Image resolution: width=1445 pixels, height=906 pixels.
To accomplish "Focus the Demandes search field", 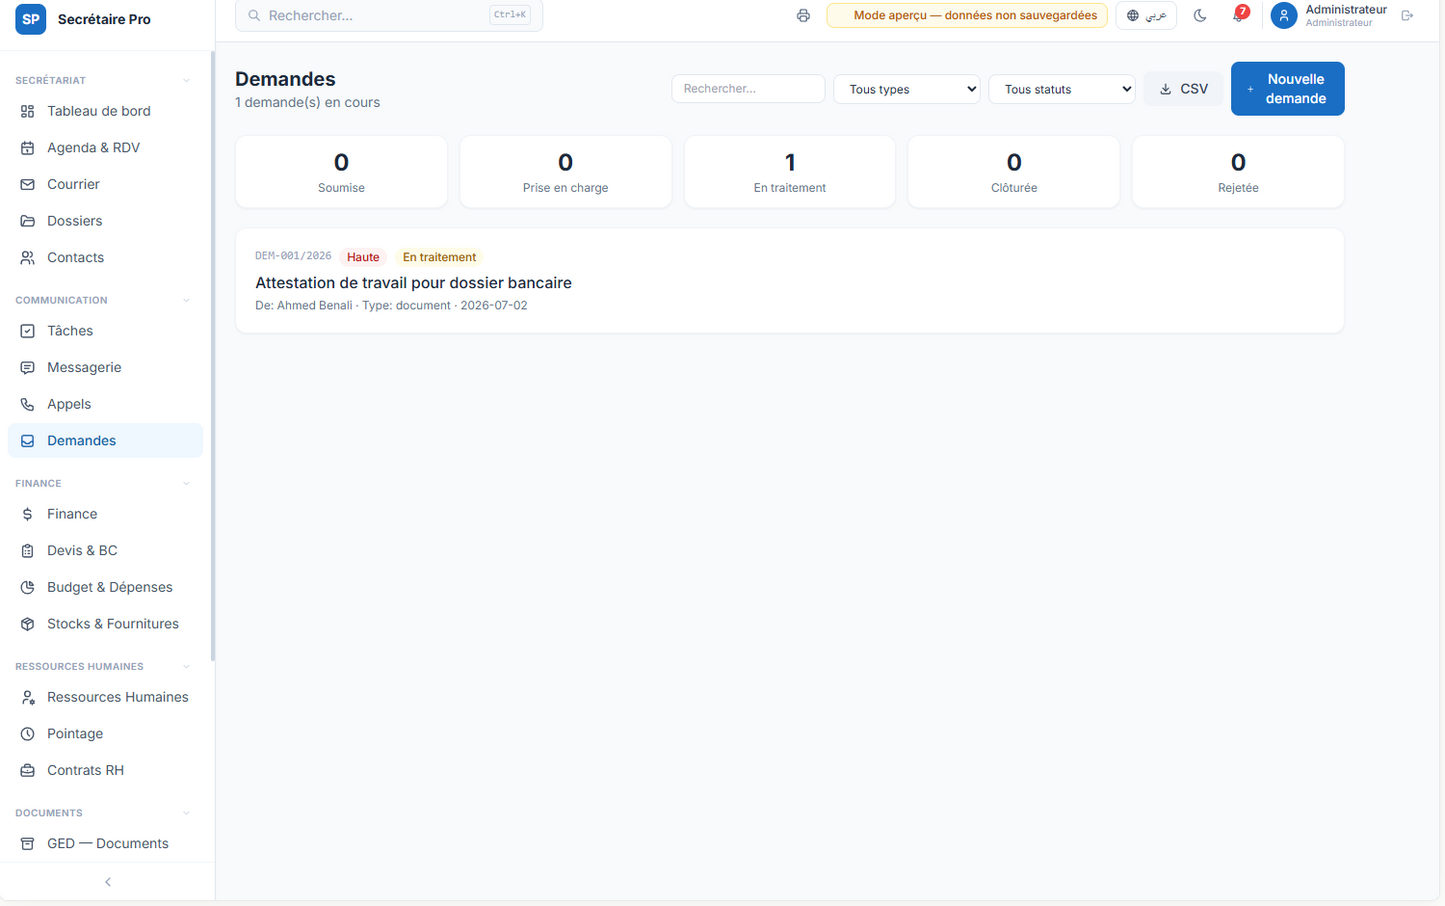I will (x=748, y=89).
